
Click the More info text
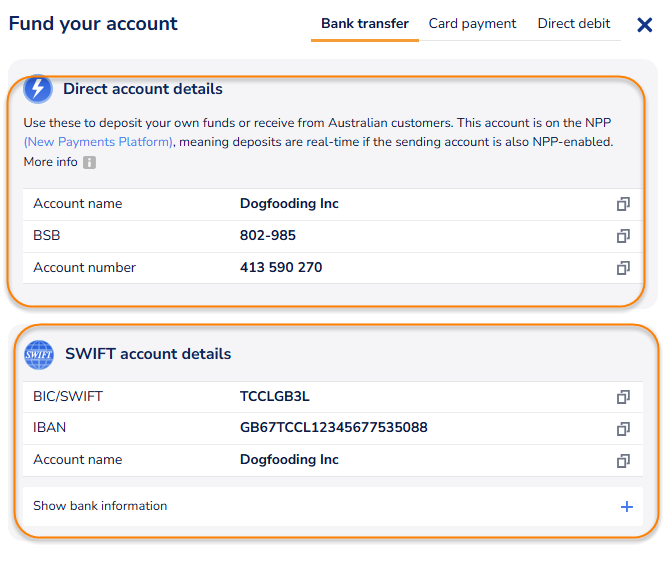(50, 162)
